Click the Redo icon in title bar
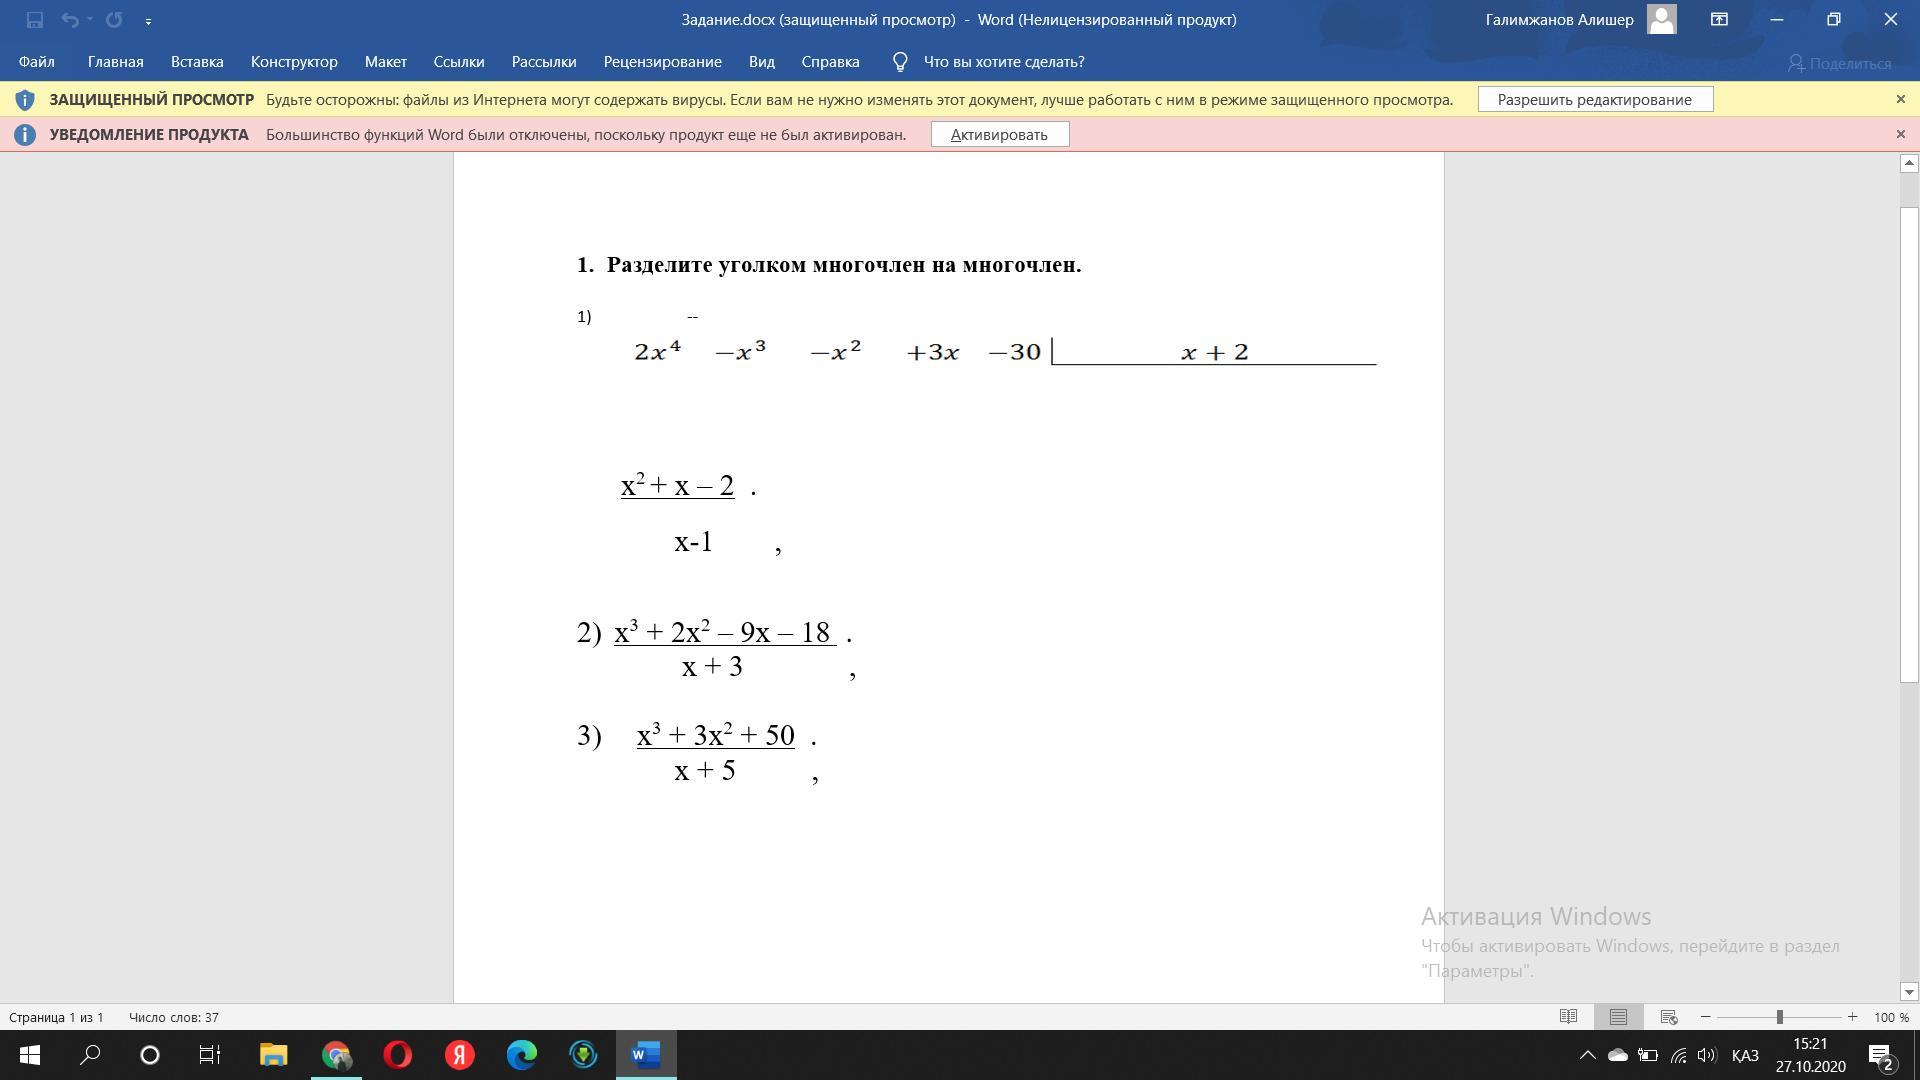Screen dimensions: 1920x1080 (114, 19)
